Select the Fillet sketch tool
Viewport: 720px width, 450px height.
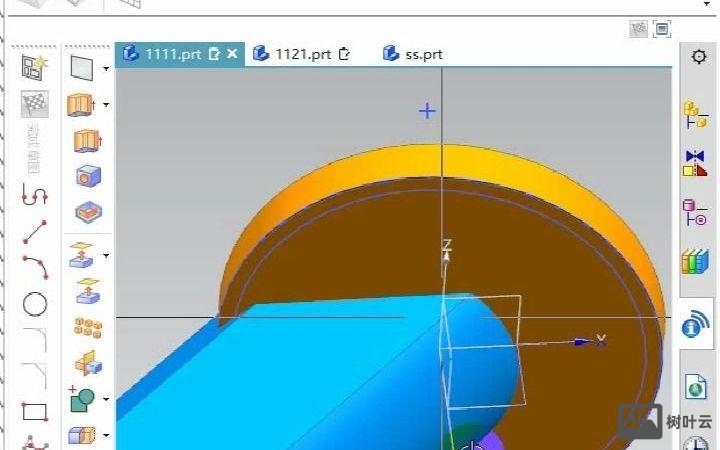35,339
